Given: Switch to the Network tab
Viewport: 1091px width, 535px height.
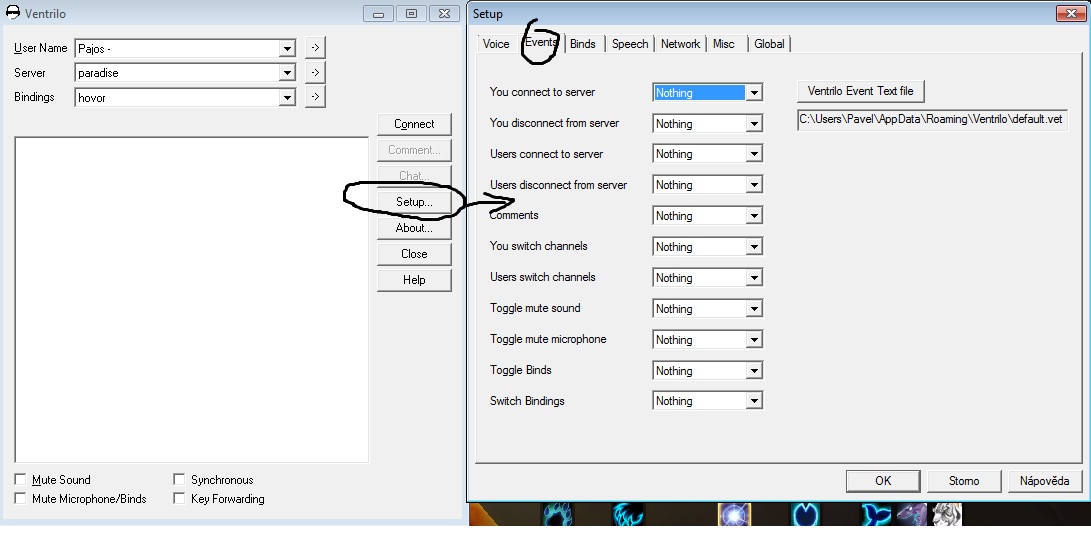Looking at the screenshot, I should coord(680,44).
